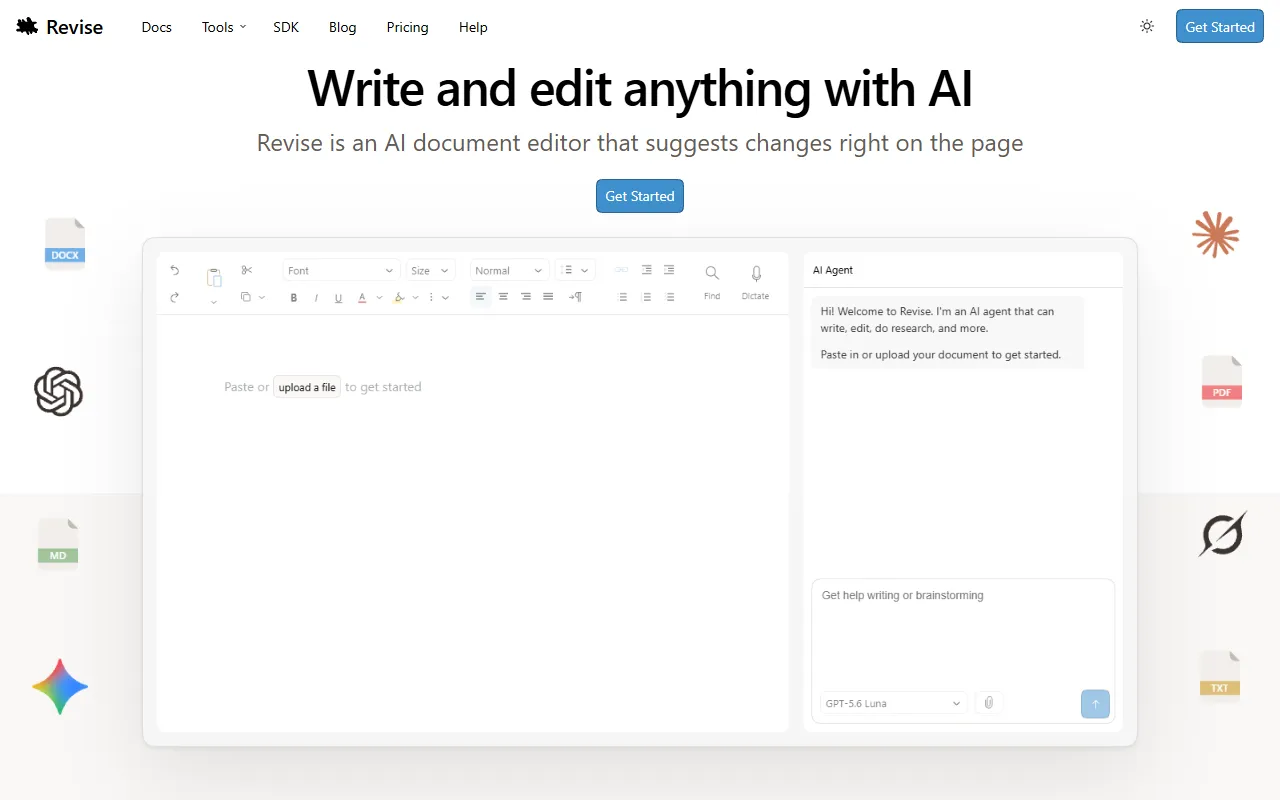This screenshot has width=1280, height=800.
Task: Align text left
Action: click(481, 297)
